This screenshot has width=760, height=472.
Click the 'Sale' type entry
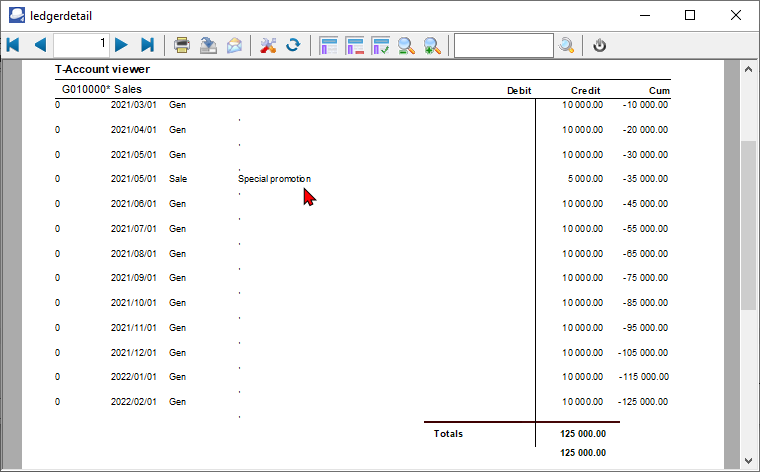tap(178, 179)
